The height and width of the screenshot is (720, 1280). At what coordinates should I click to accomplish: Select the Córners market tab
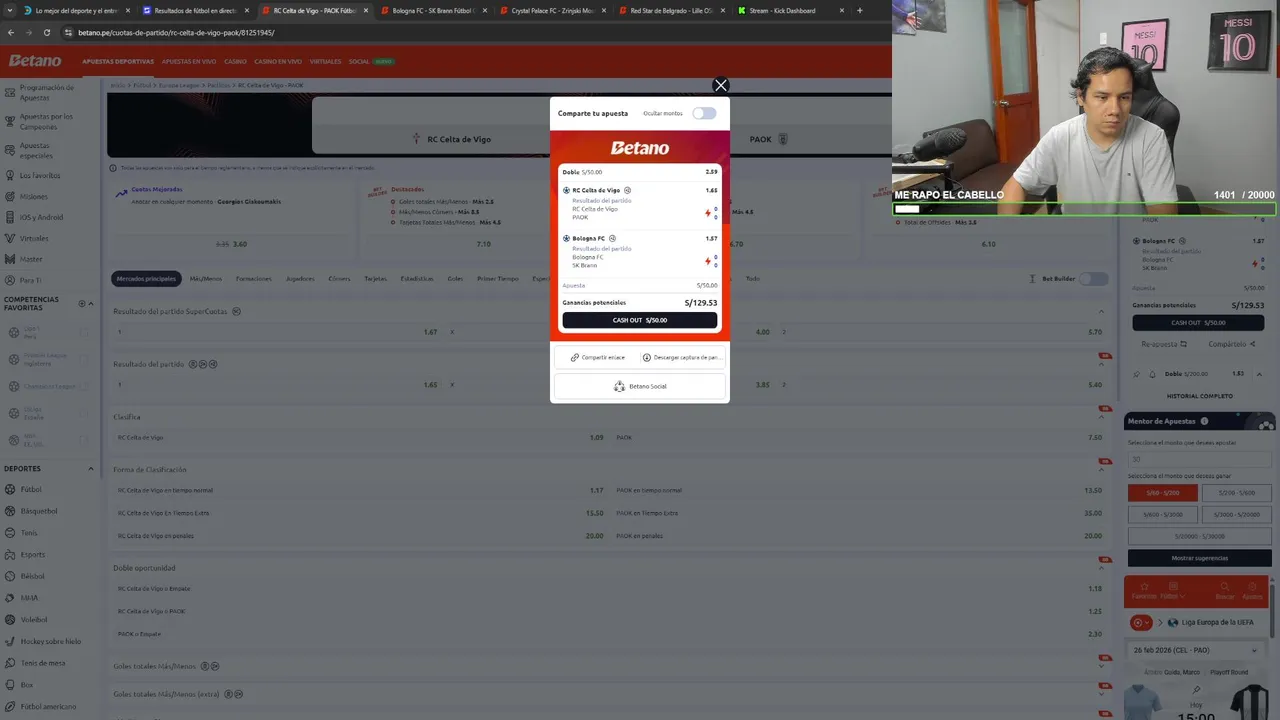(339, 278)
